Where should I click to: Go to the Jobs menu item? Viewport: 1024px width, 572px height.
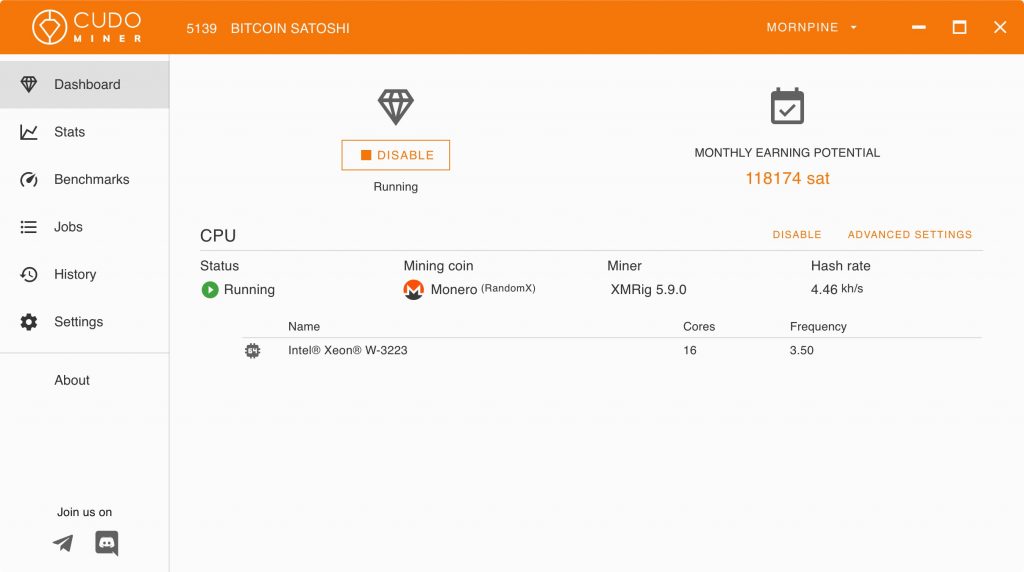coord(84,227)
